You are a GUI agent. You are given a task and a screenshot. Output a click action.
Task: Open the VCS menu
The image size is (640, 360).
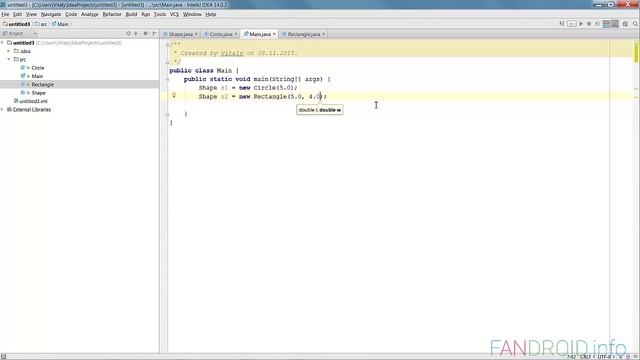tap(174, 14)
